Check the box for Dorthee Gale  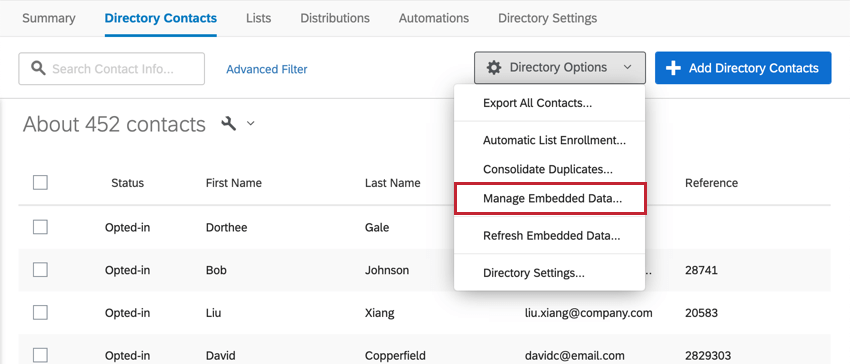tap(40, 227)
